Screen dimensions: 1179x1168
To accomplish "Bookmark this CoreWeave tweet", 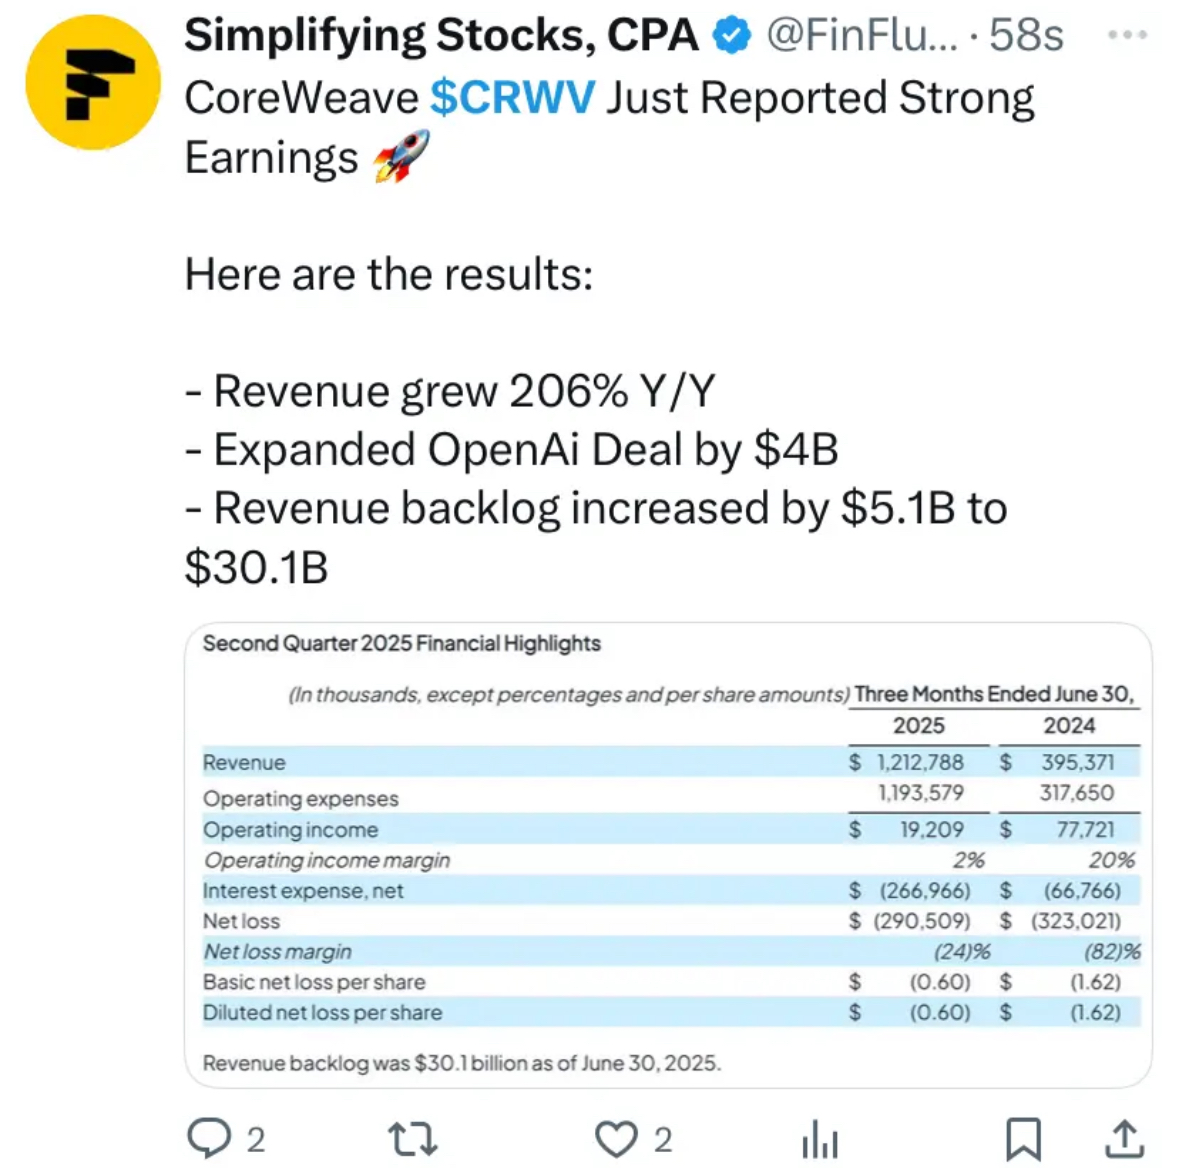I will point(1023,1139).
